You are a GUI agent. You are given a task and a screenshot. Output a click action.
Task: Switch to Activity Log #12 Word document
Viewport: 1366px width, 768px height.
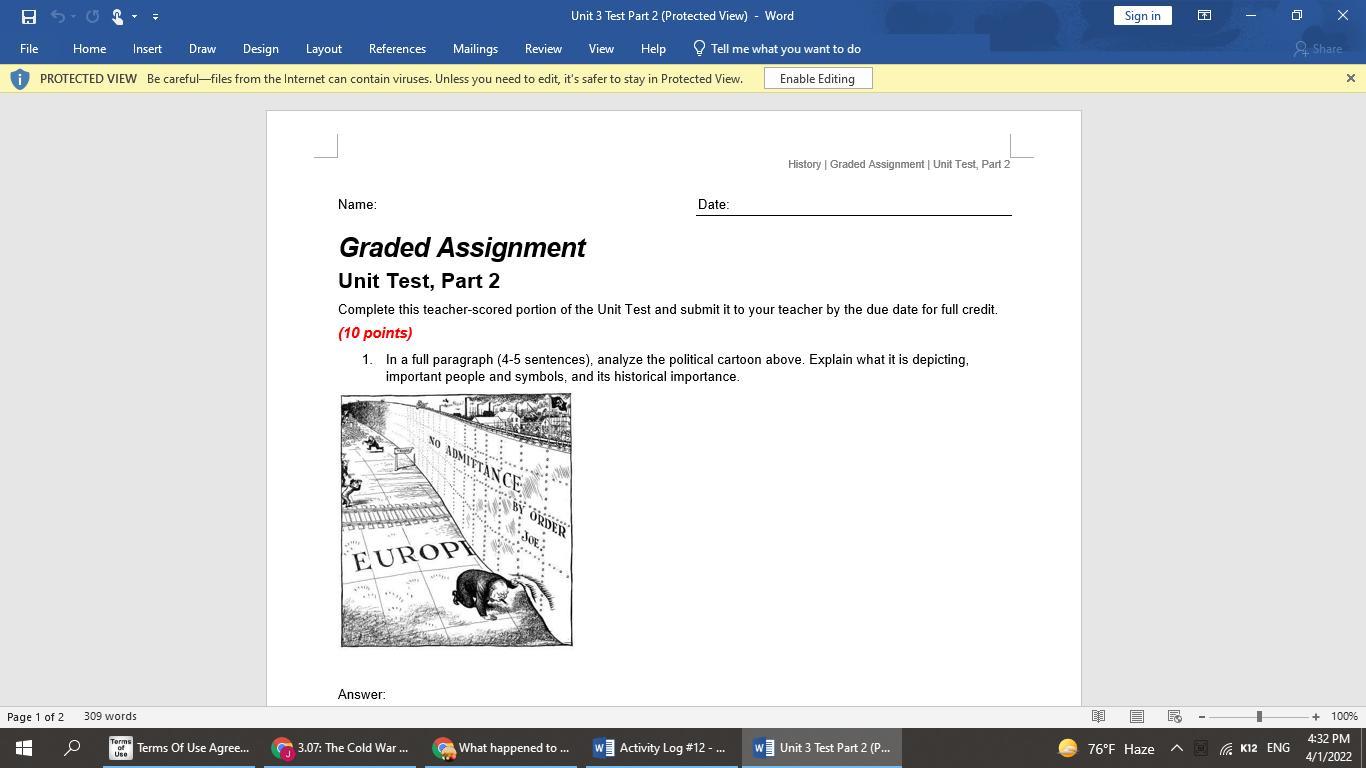coord(661,748)
